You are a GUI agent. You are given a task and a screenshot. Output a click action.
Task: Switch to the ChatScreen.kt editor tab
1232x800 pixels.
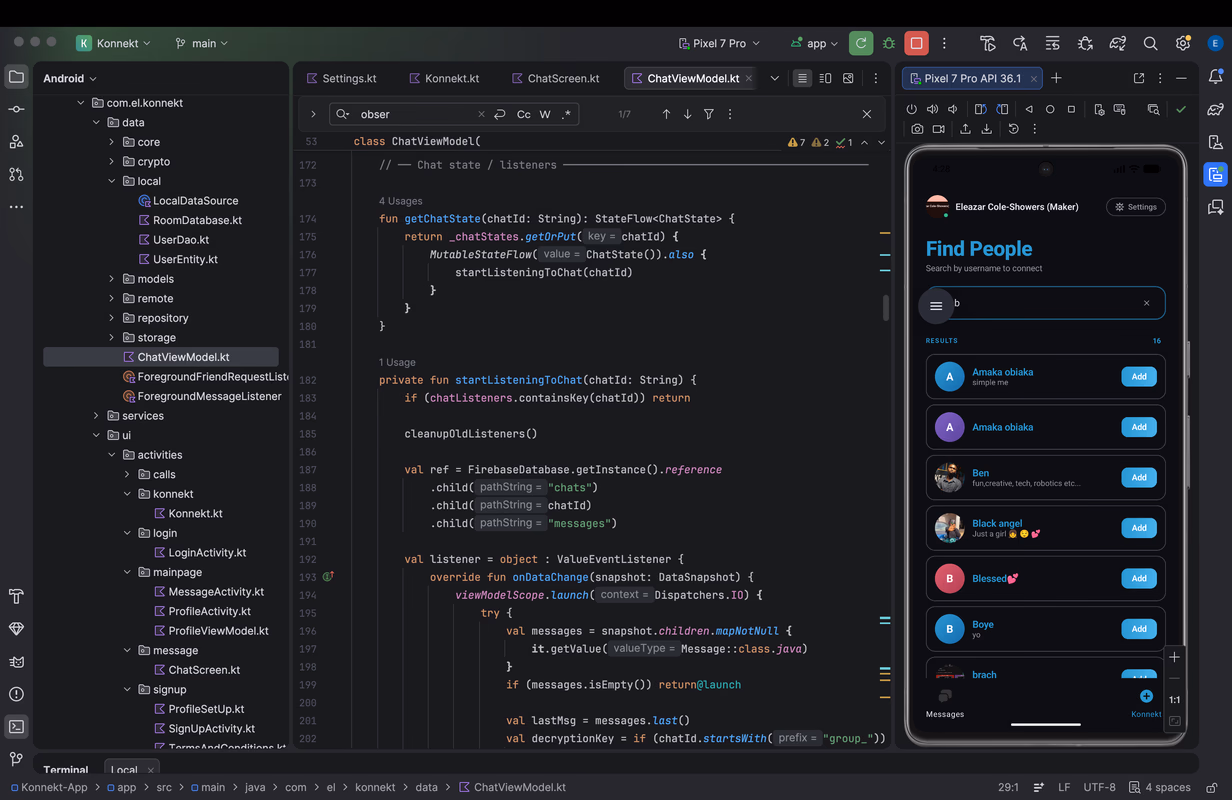coord(555,78)
